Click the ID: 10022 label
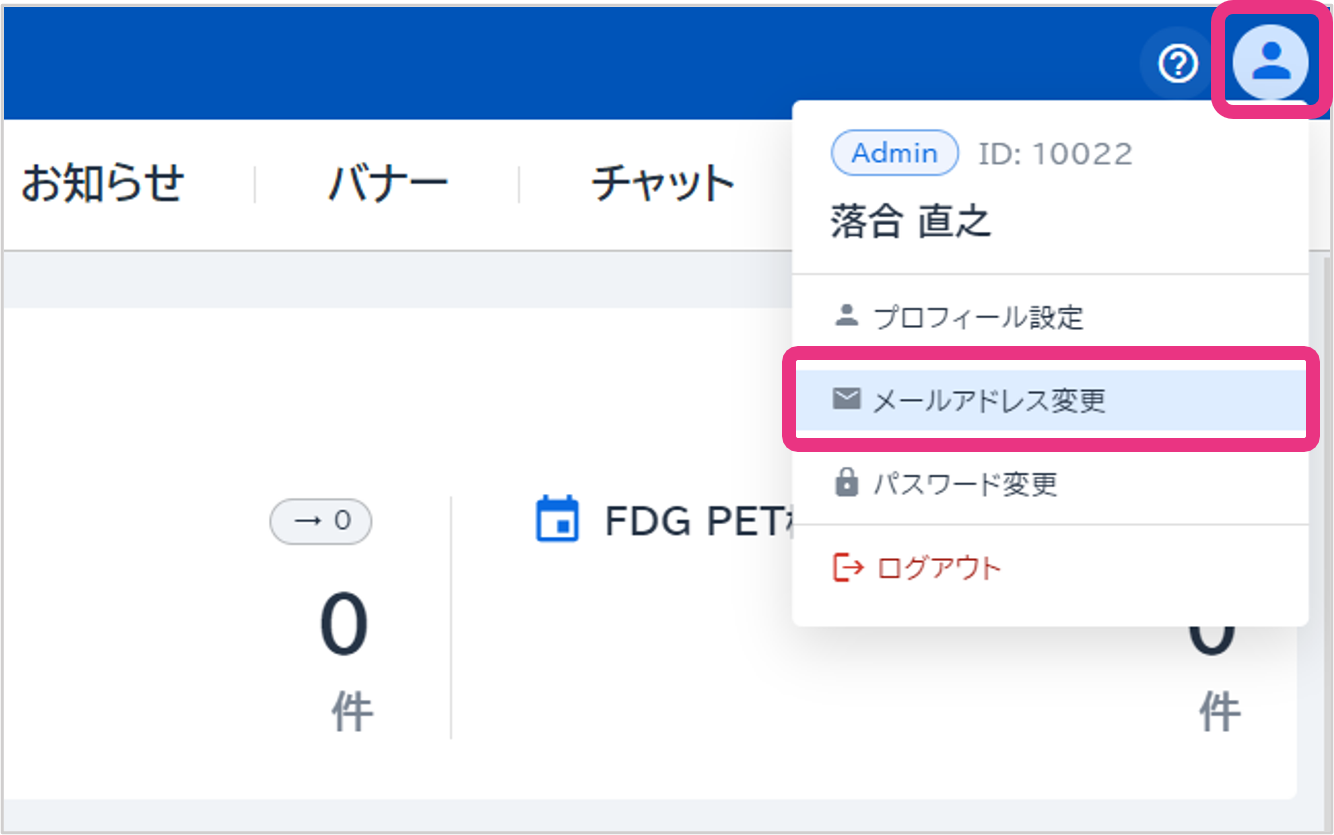The width and height of the screenshot is (1334, 835). pos(1054,154)
